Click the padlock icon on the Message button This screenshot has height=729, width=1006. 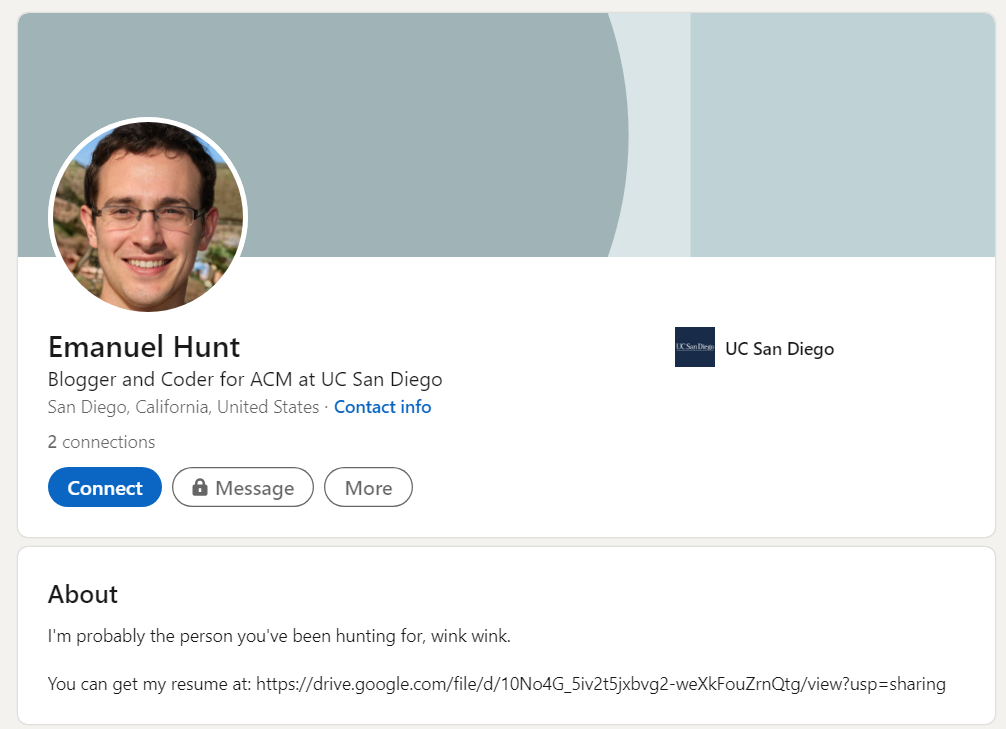pyautogui.click(x=200, y=487)
